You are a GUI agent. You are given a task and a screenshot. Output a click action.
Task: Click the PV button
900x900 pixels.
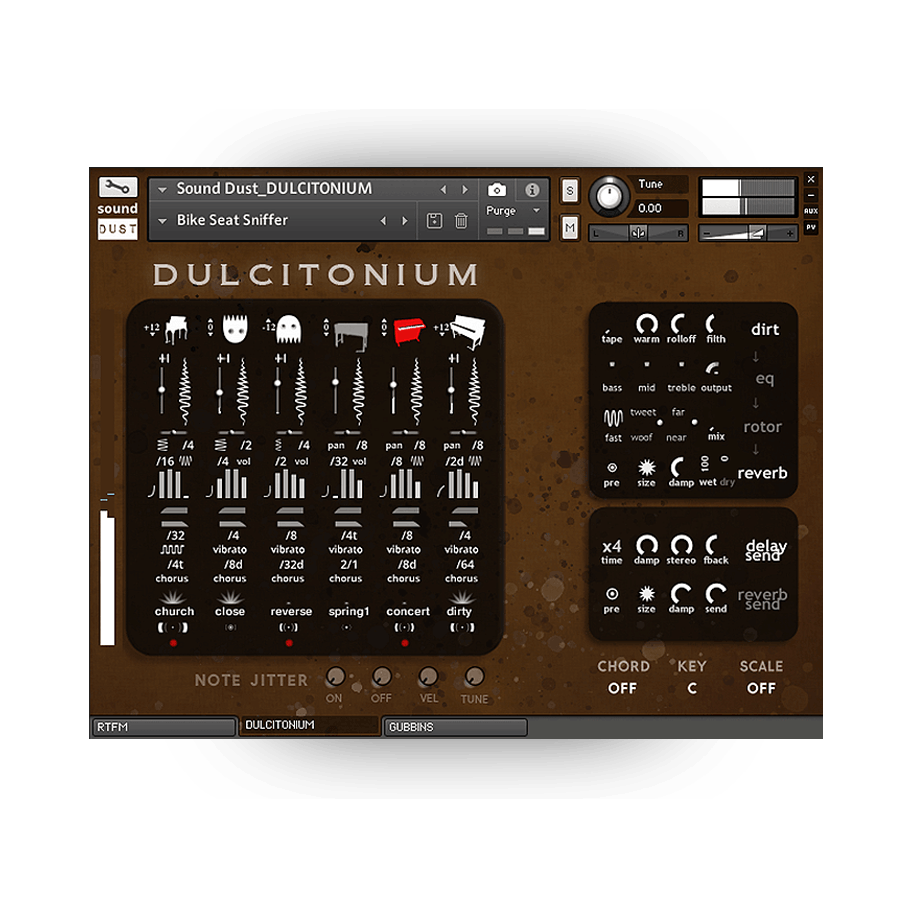(810, 227)
